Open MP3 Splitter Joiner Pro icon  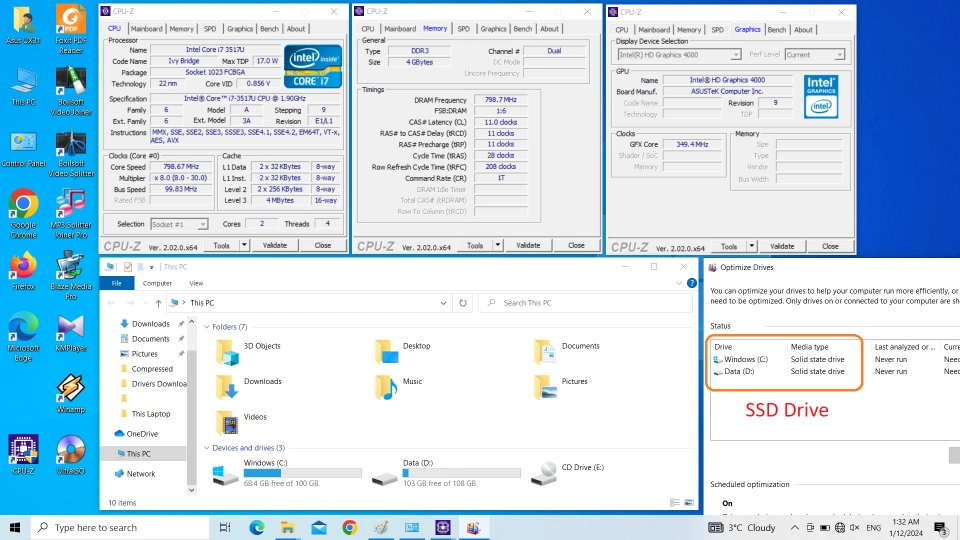pos(70,213)
